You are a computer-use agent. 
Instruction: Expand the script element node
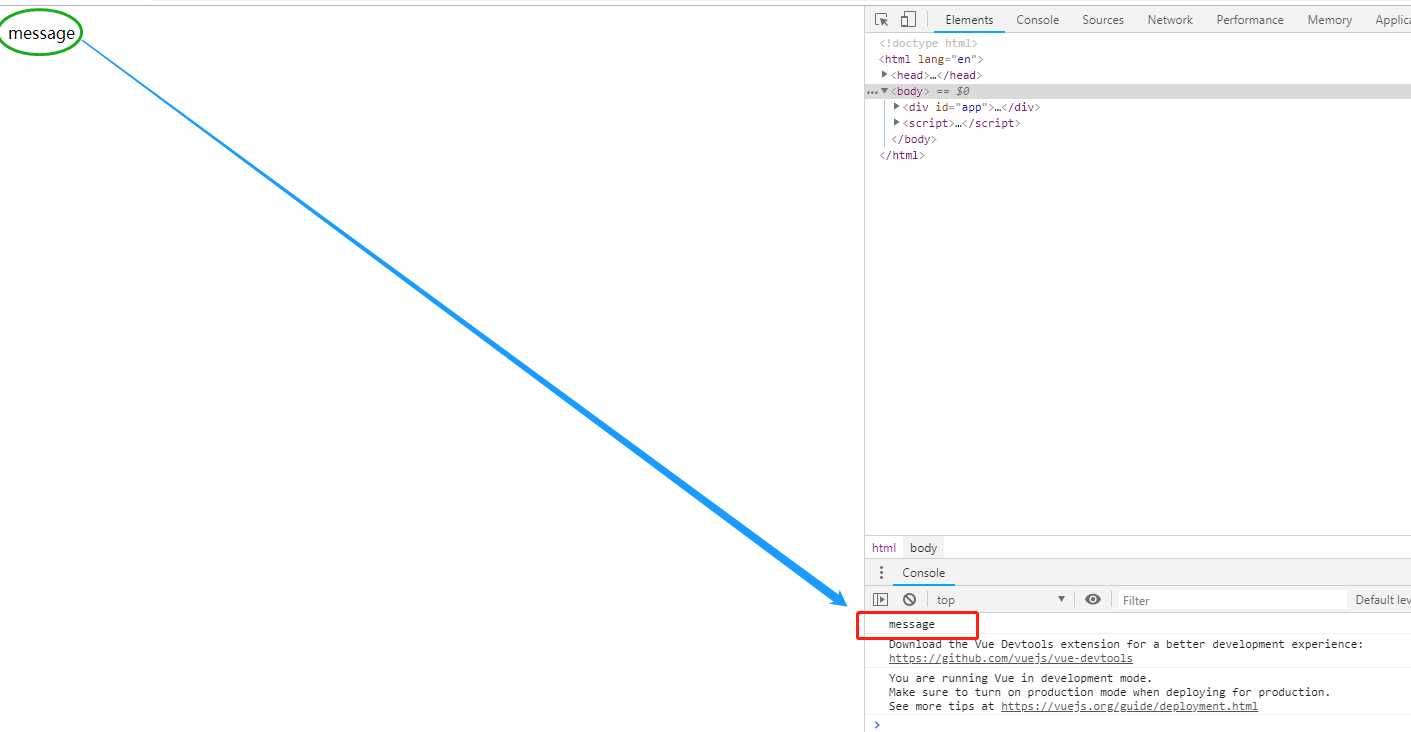click(896, 123)
